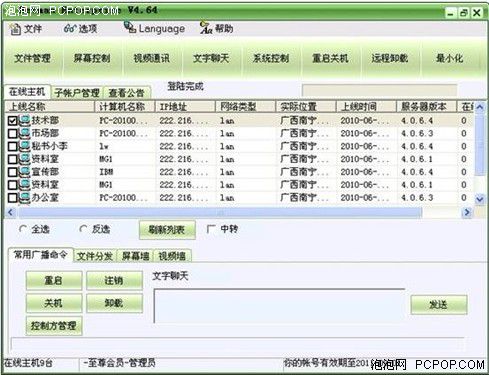Sort by 网络类型 column header
This screenshot has width=489, height=375.
[x=246, y=107]
